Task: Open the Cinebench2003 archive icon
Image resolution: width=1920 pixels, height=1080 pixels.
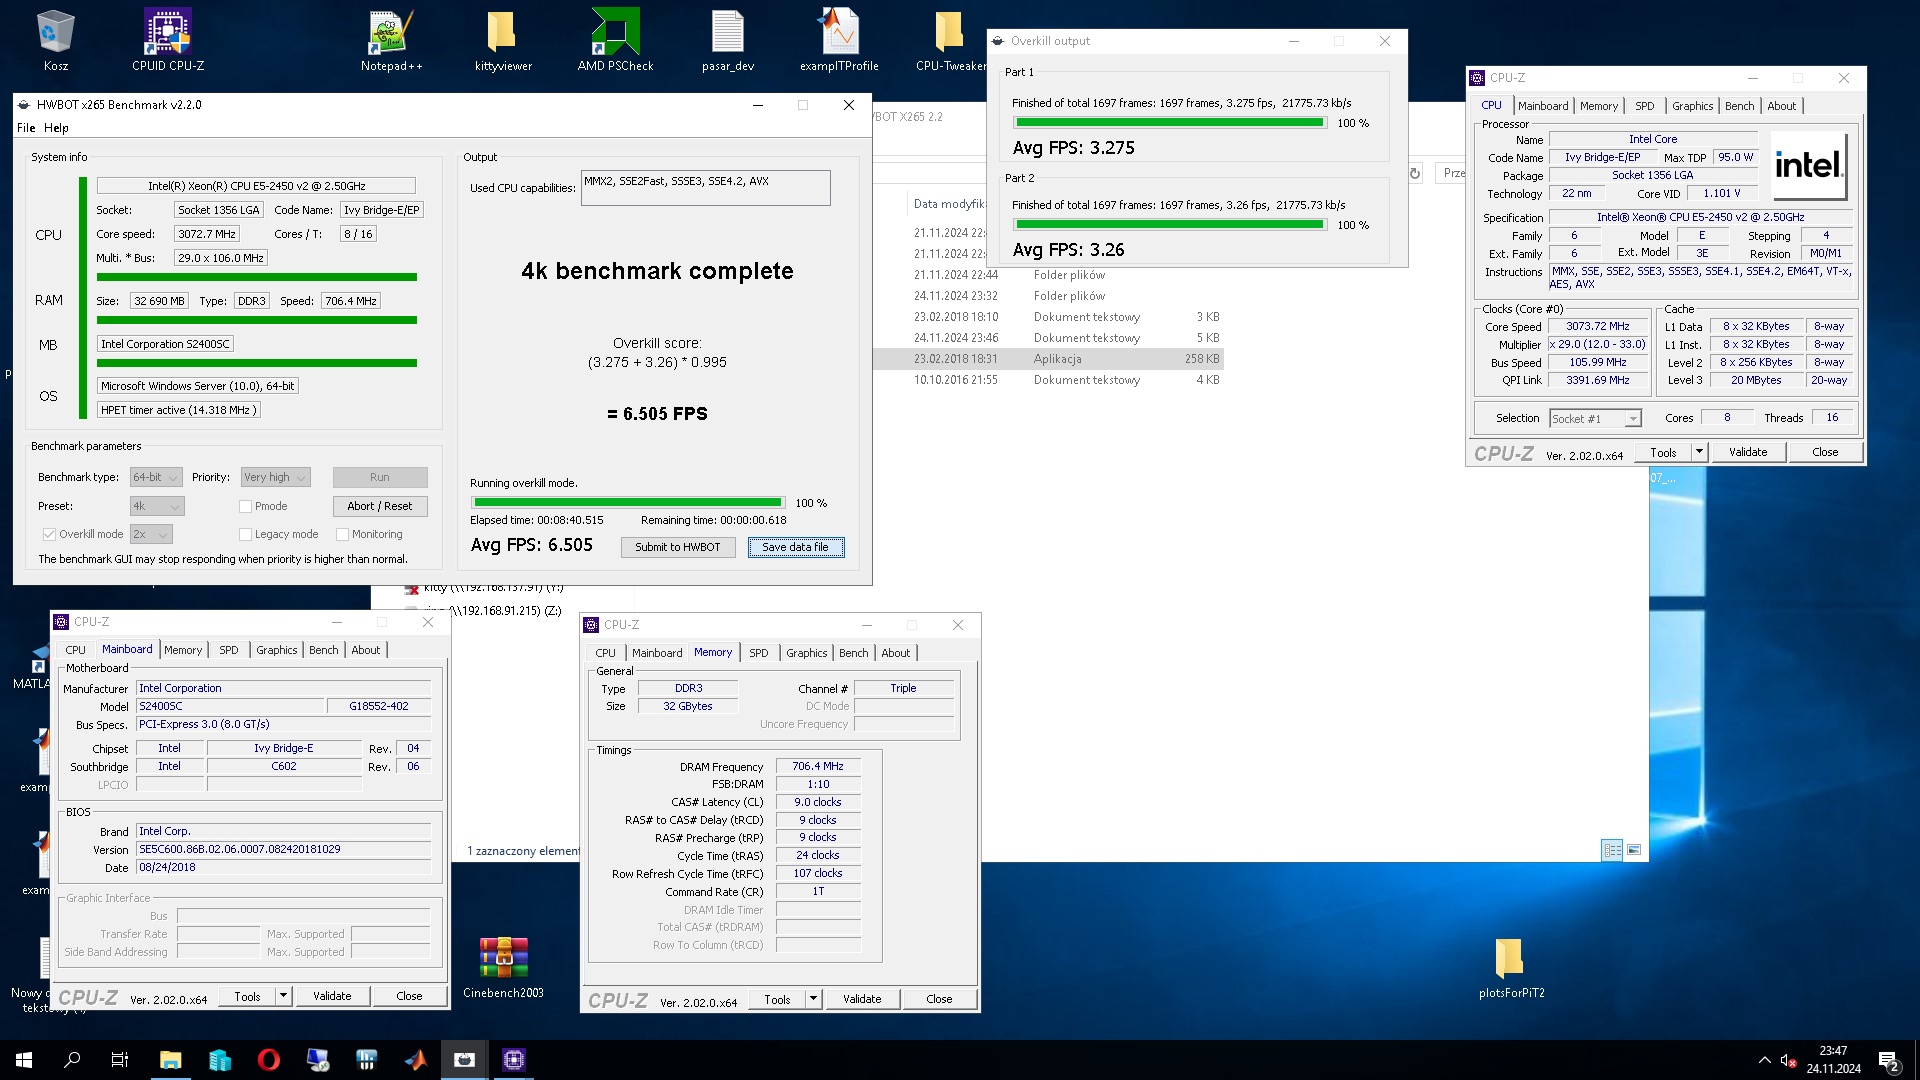Action: click(x=503, y=966)
